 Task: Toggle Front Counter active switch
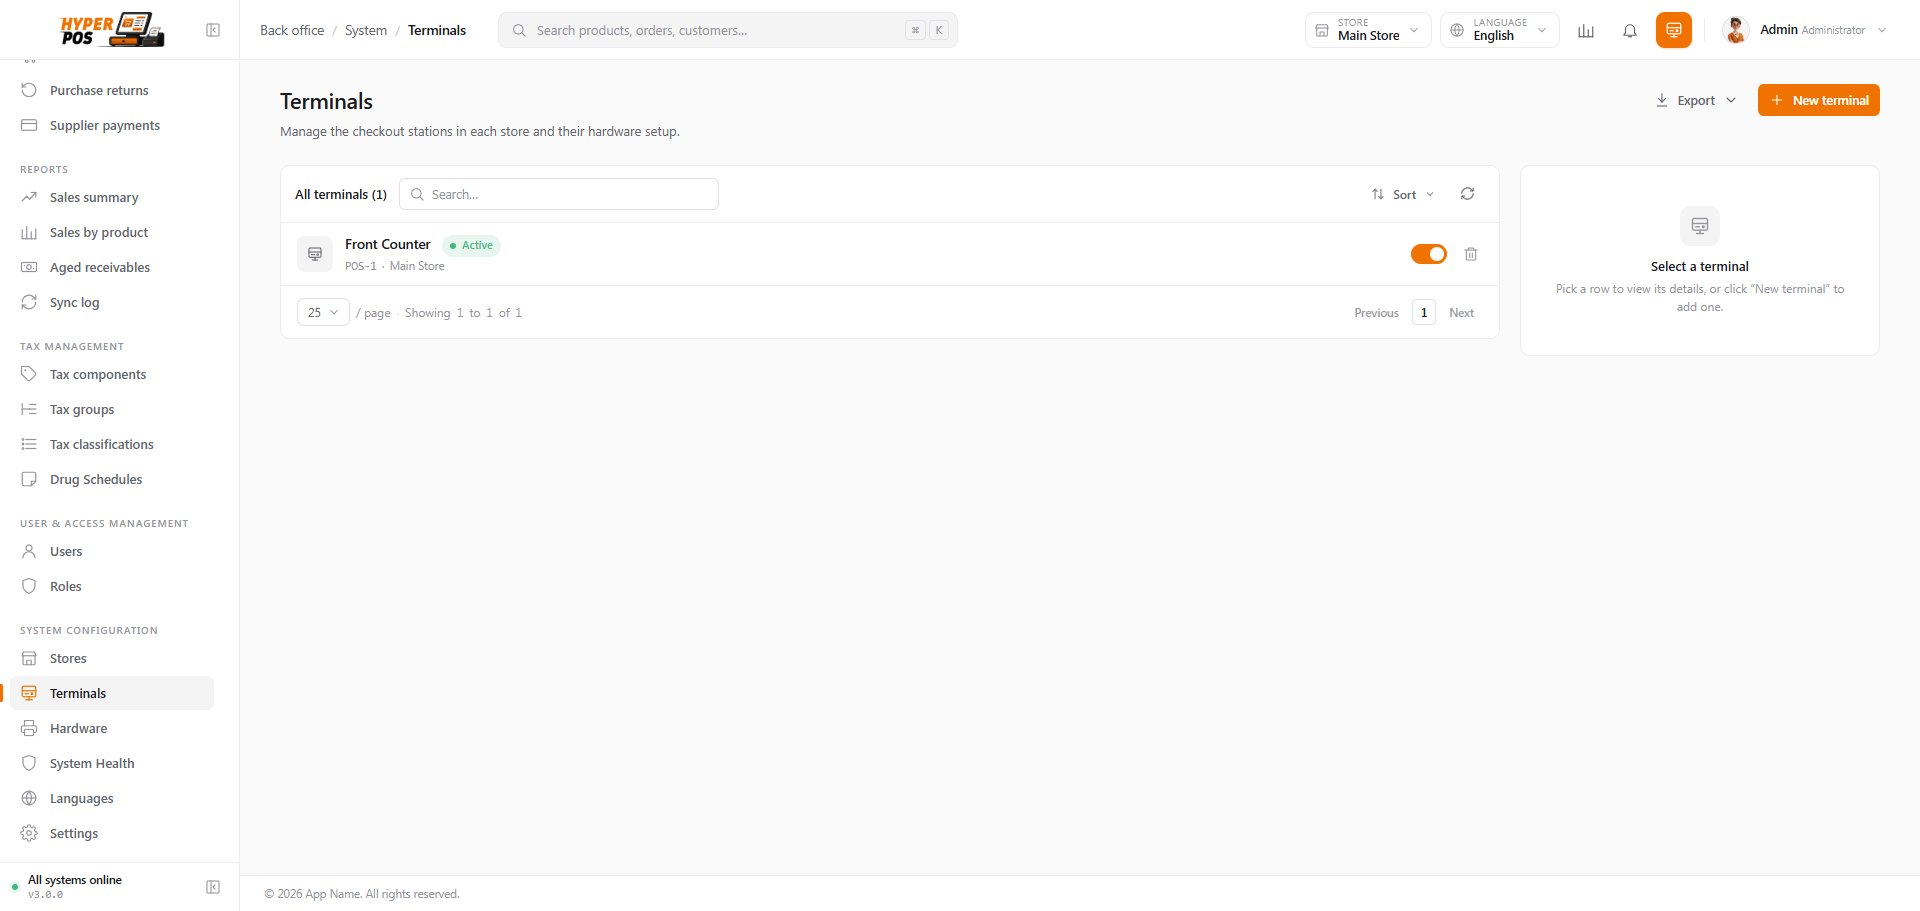tap(1429, 254)
